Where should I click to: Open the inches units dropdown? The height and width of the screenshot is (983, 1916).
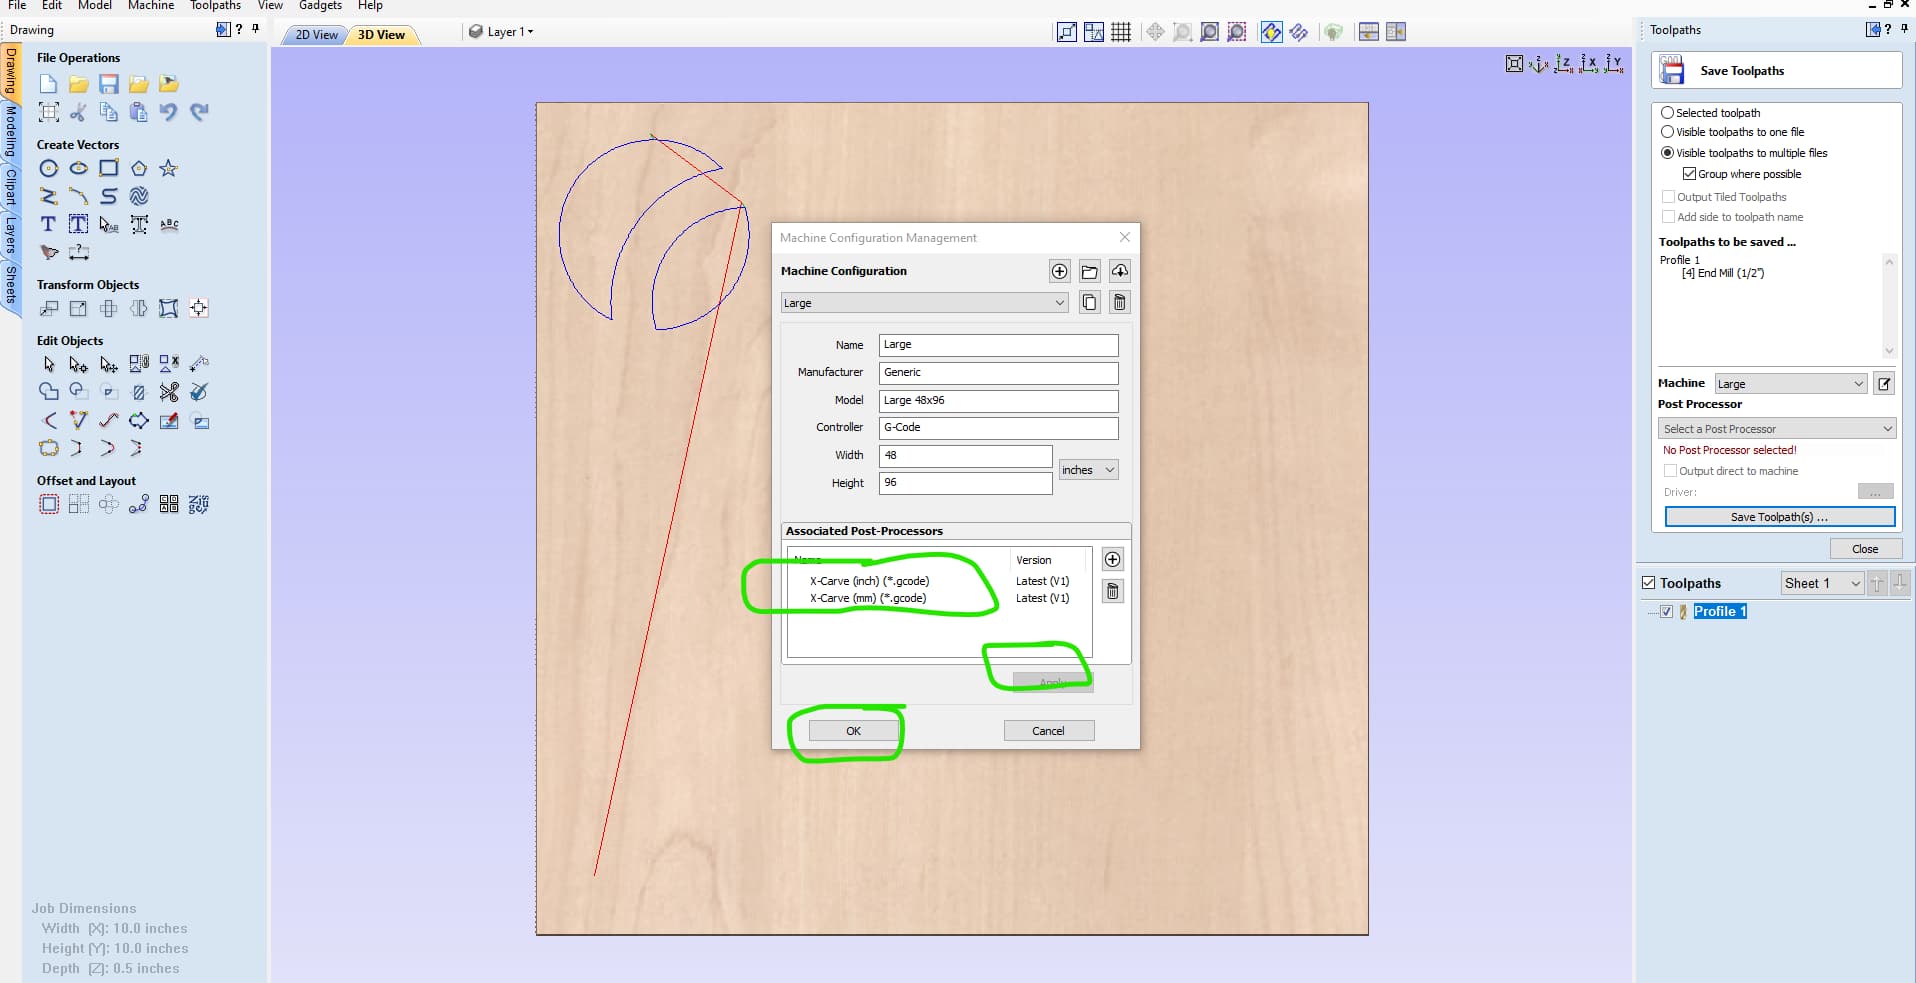pos(1087,469)
